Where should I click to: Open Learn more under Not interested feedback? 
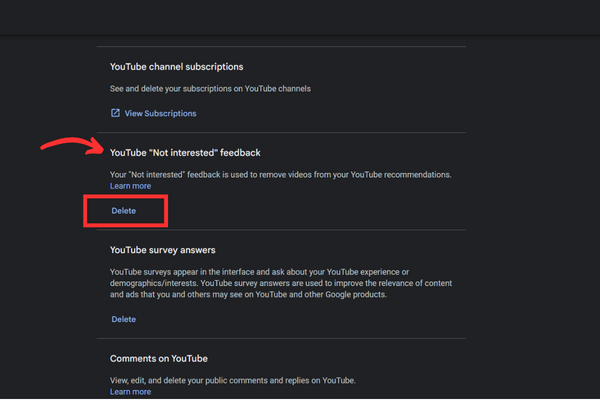(x=130, y=186)
